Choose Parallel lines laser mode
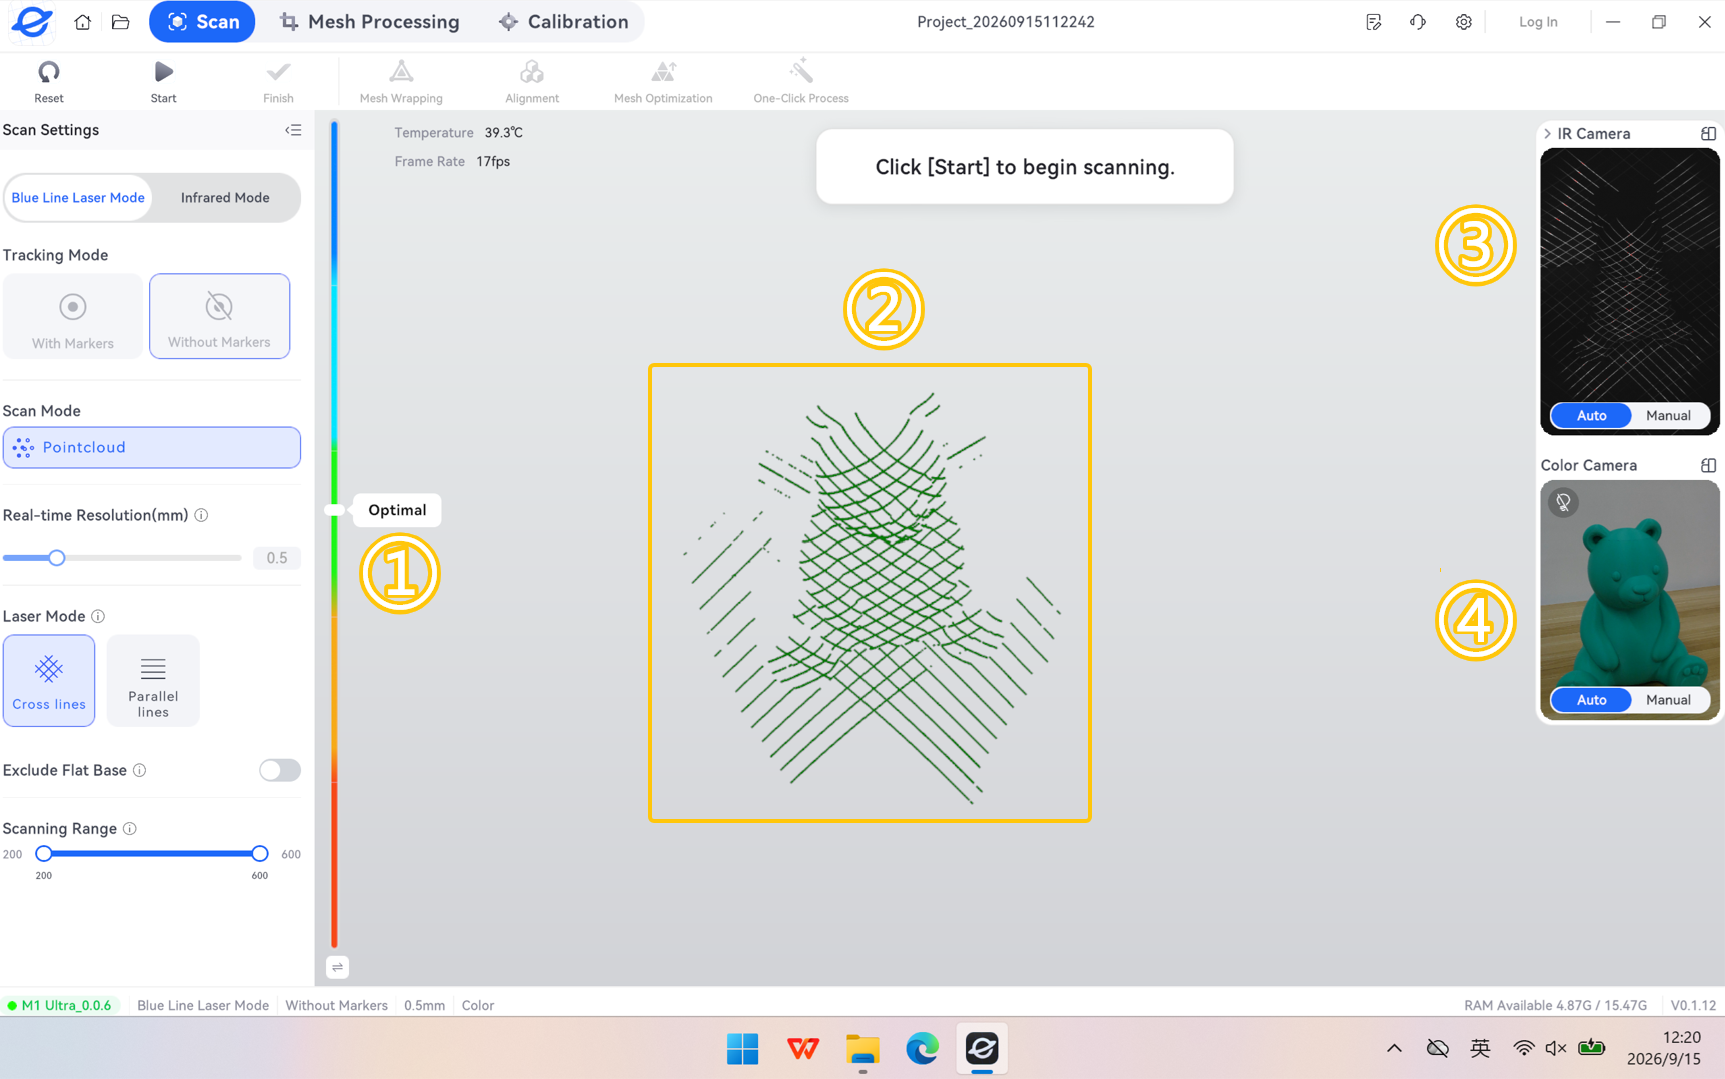The height and width of the screenshot is (1079, 1725). 153,681
